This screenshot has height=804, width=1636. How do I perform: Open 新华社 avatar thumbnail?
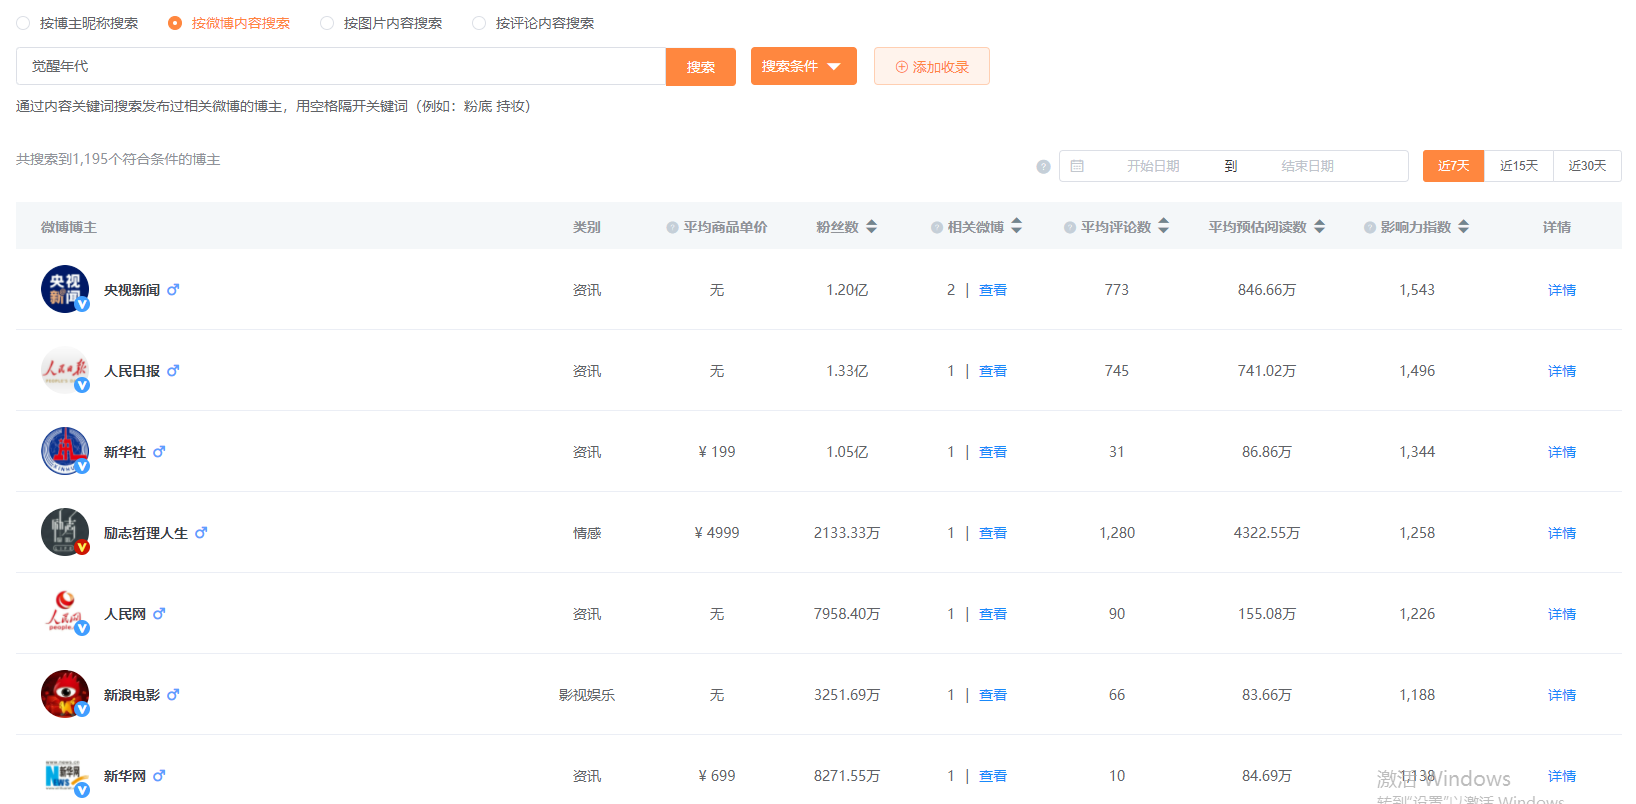click(65, 451)
